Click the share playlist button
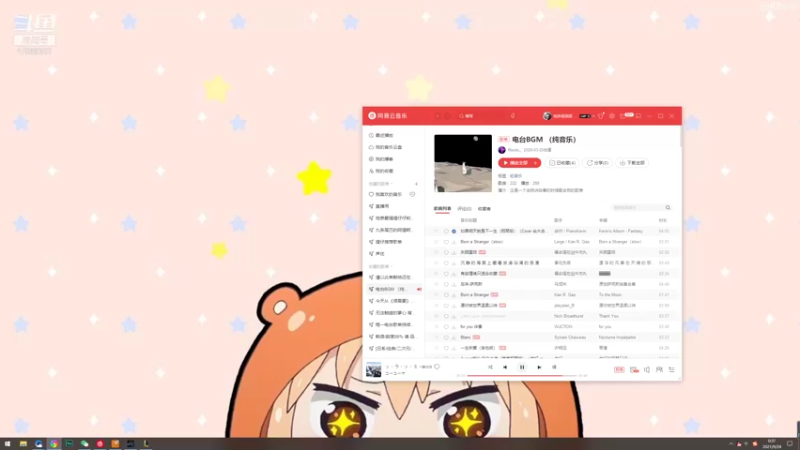This screenshot has height=450, width=800. (597, 163)
